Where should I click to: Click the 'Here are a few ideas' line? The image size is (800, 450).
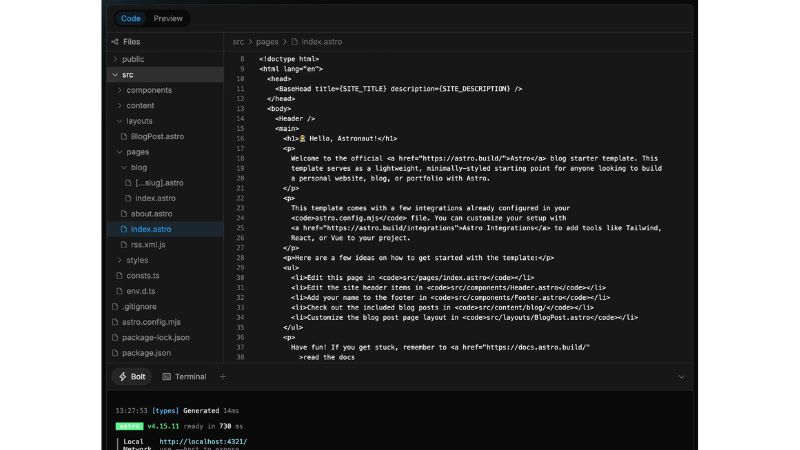click(418, 258)
